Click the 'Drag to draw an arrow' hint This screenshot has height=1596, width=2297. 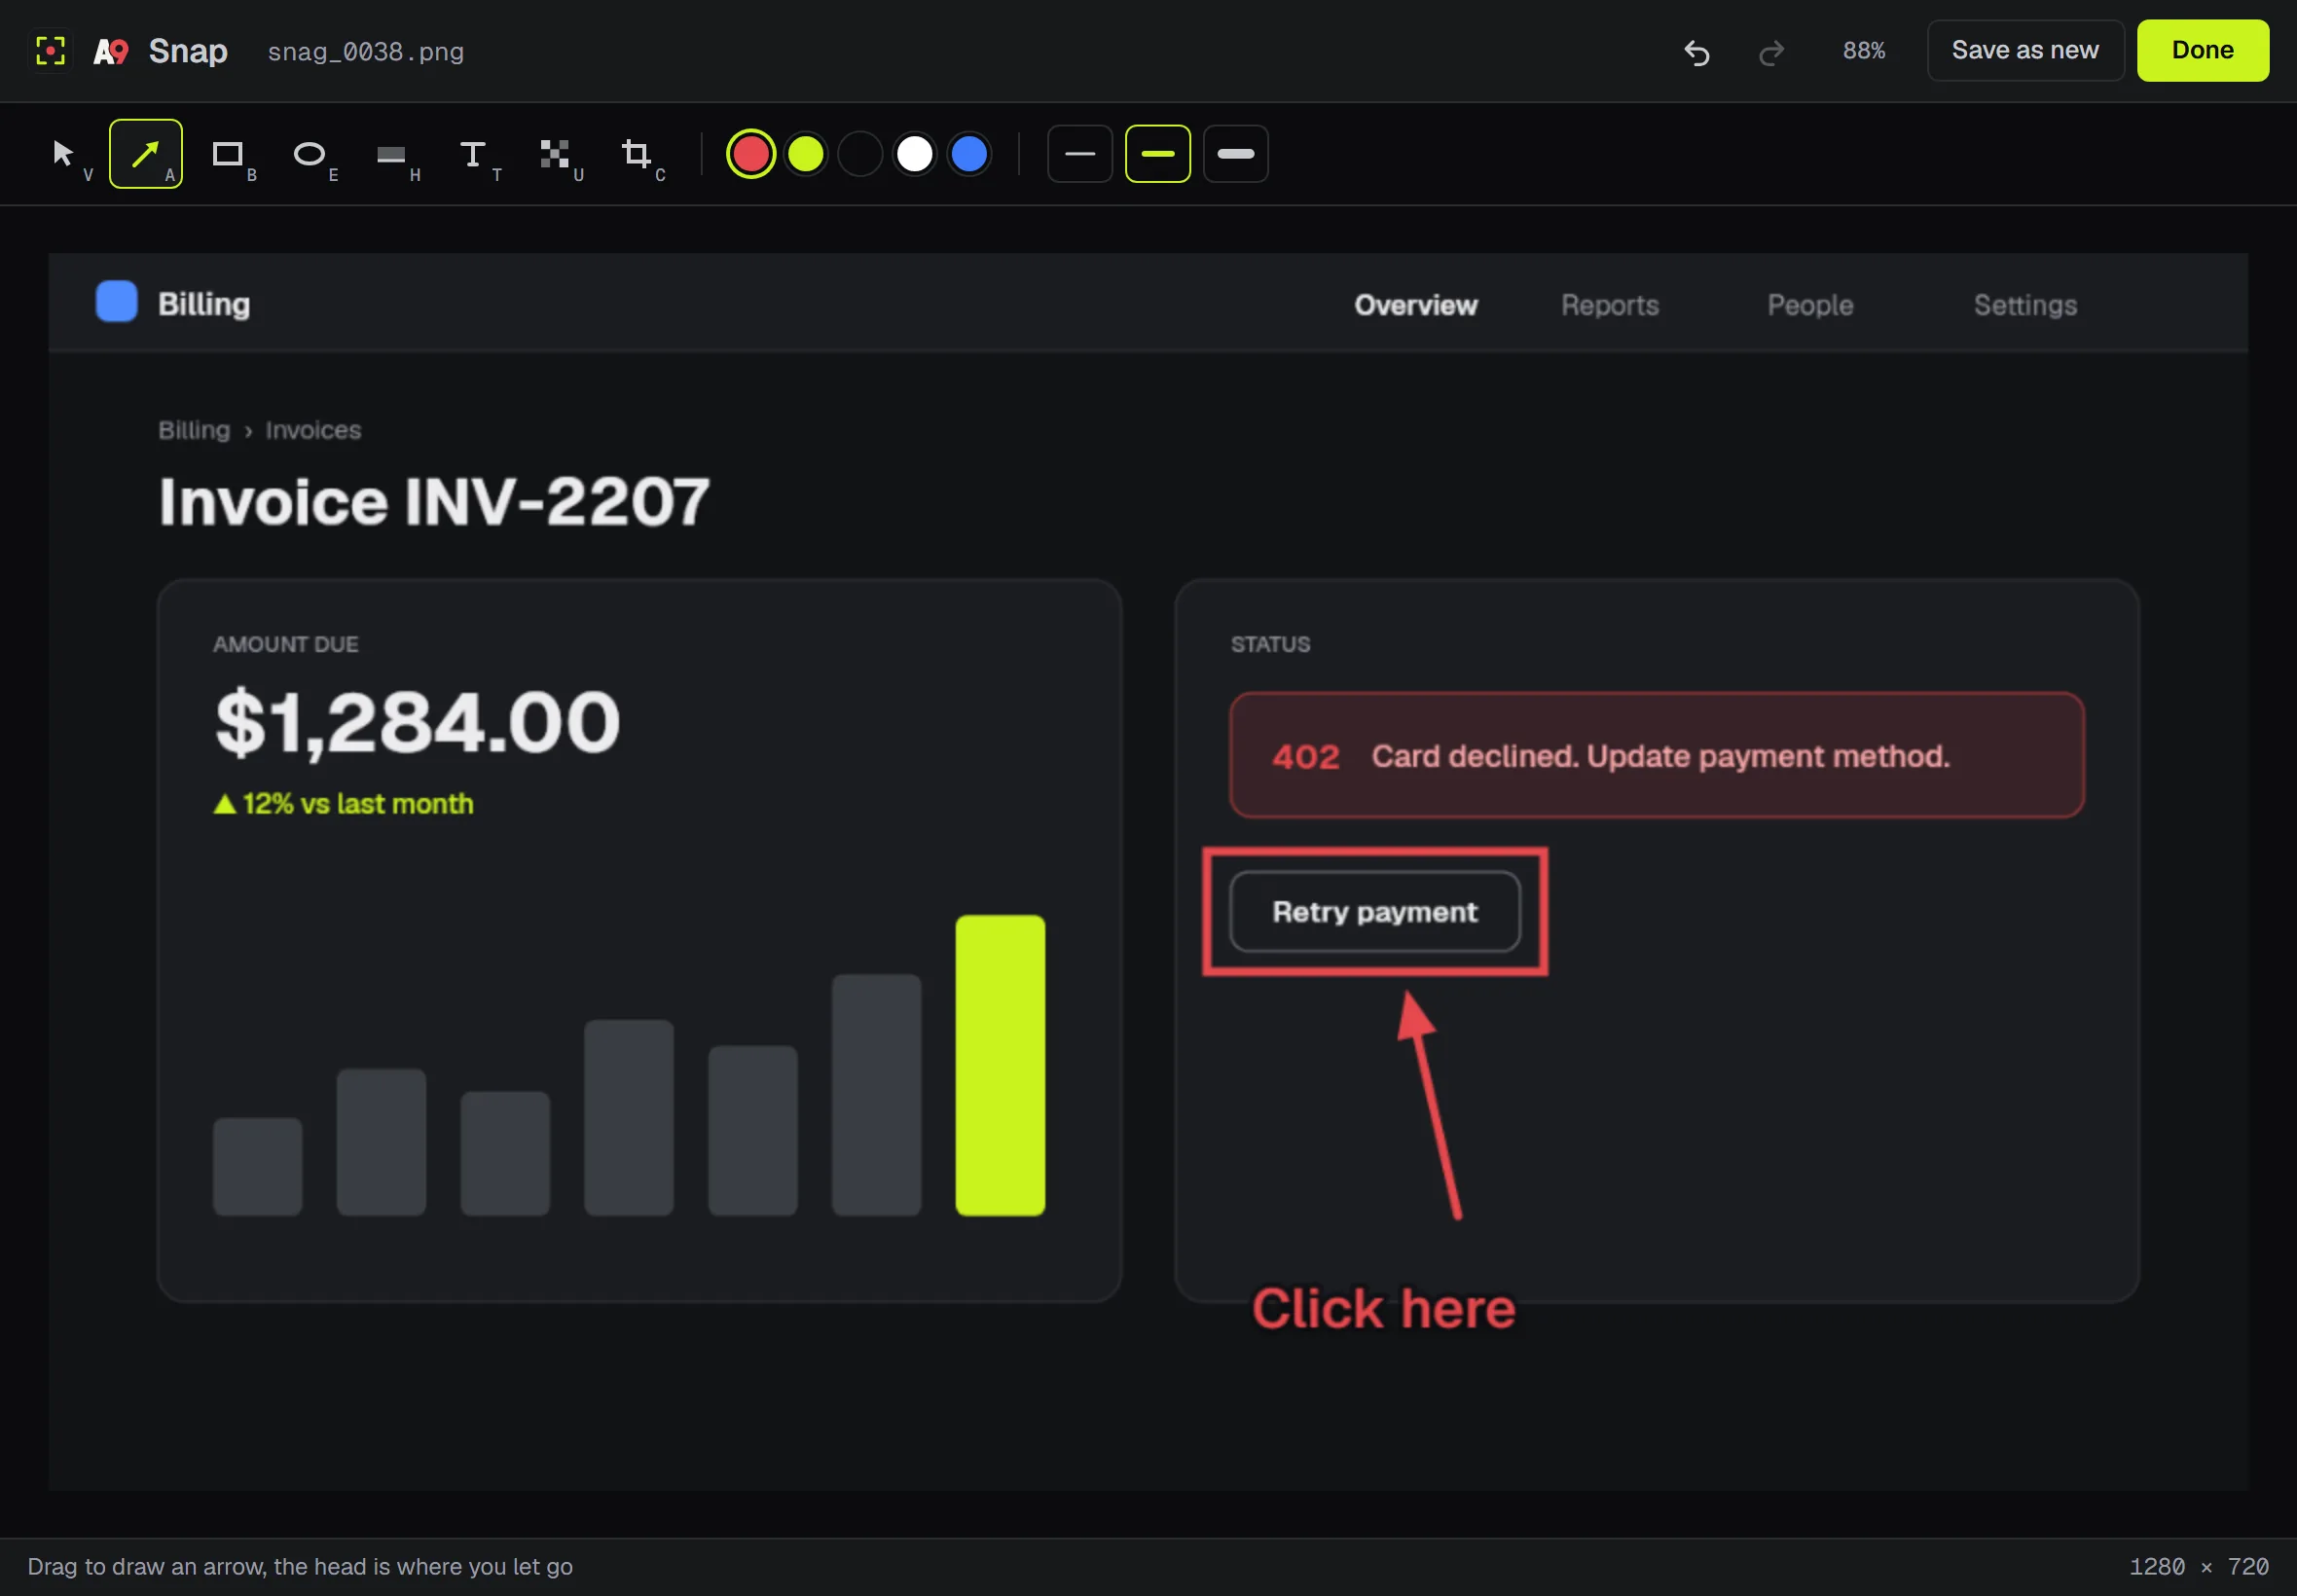click(300, 1567)
